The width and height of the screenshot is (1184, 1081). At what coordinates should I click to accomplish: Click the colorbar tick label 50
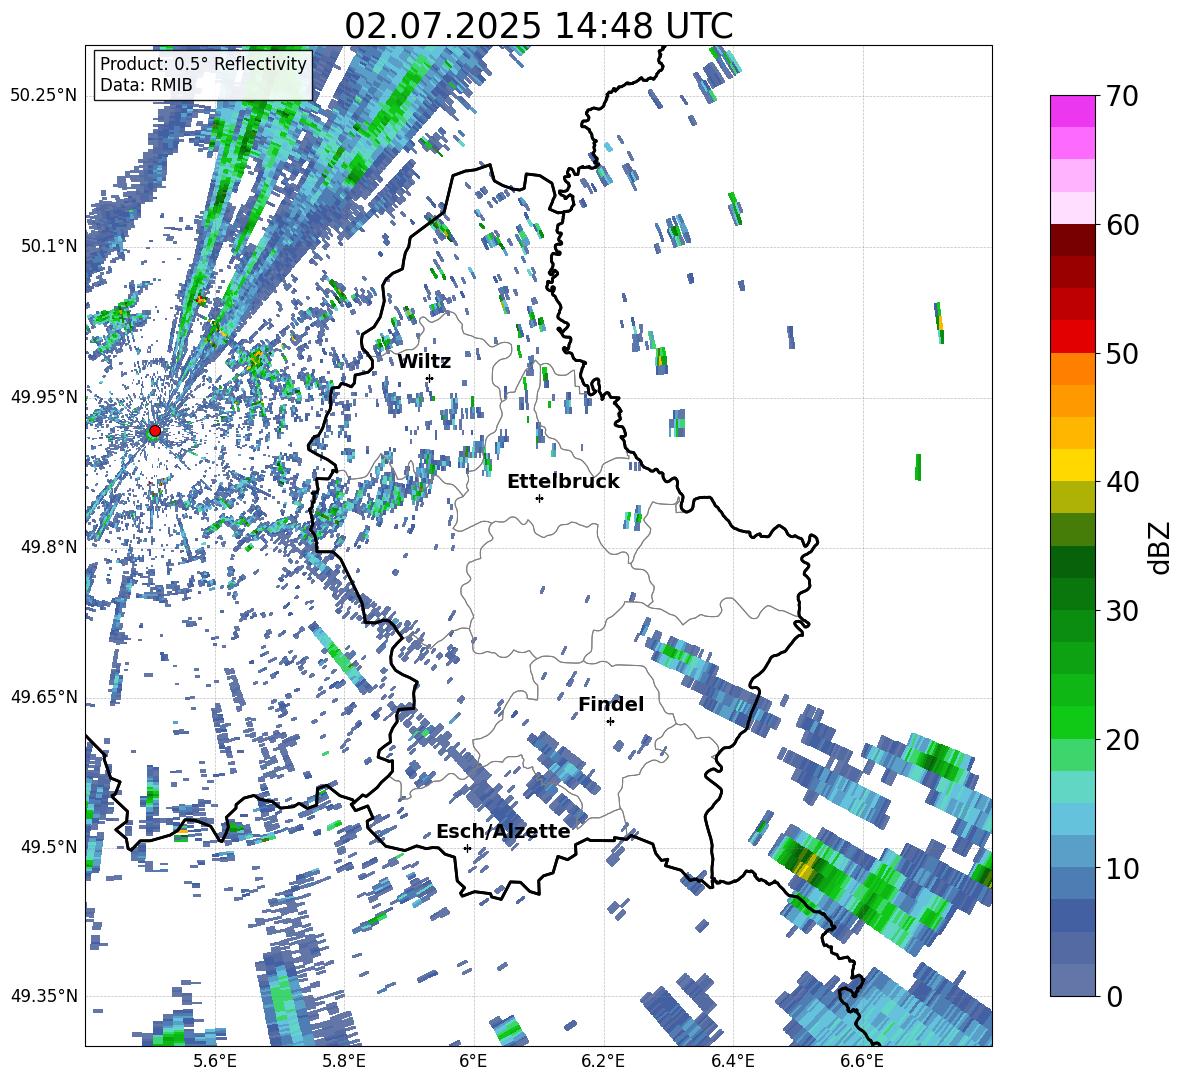1122,353
